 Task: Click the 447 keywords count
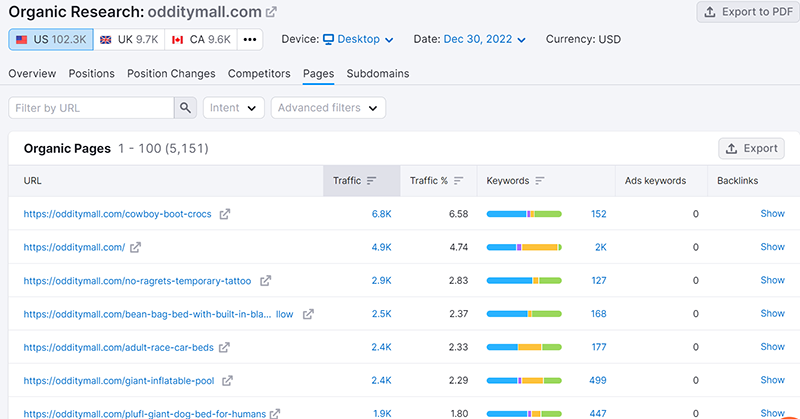[597, 413]
